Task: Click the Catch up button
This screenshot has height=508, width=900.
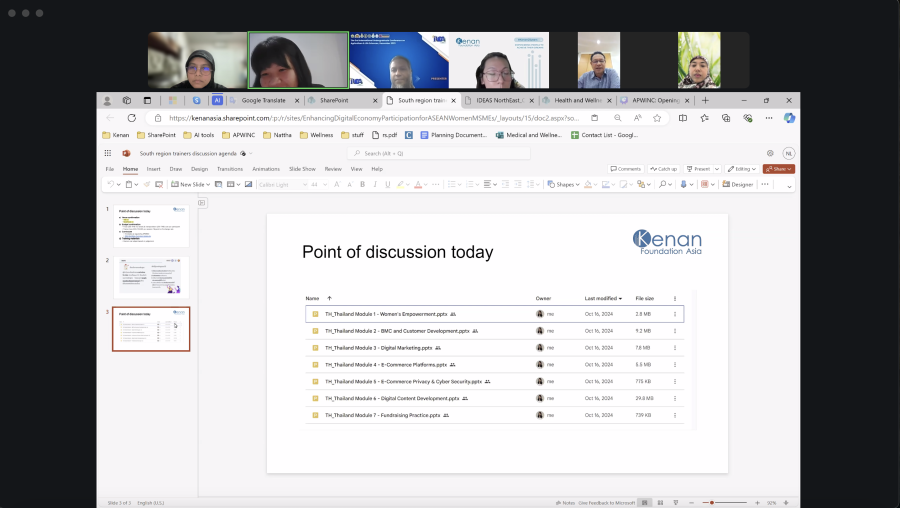Action: 664,169
